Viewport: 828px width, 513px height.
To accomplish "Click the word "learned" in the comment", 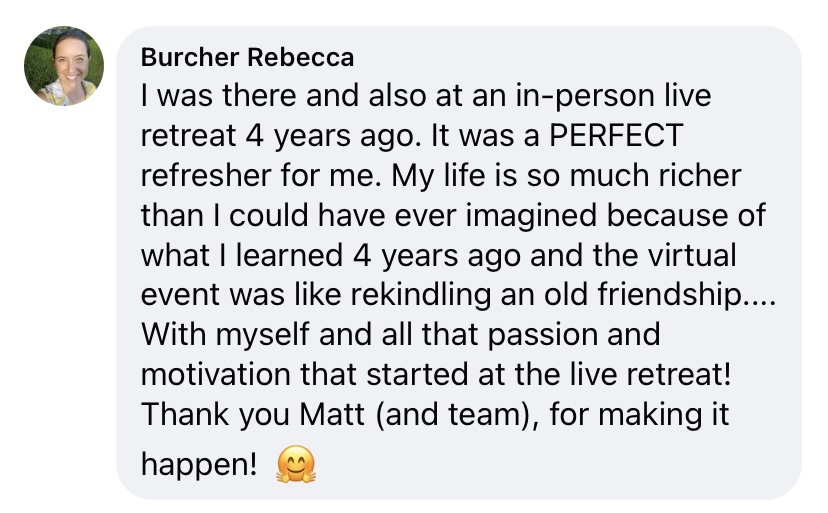I will point(291,255).
